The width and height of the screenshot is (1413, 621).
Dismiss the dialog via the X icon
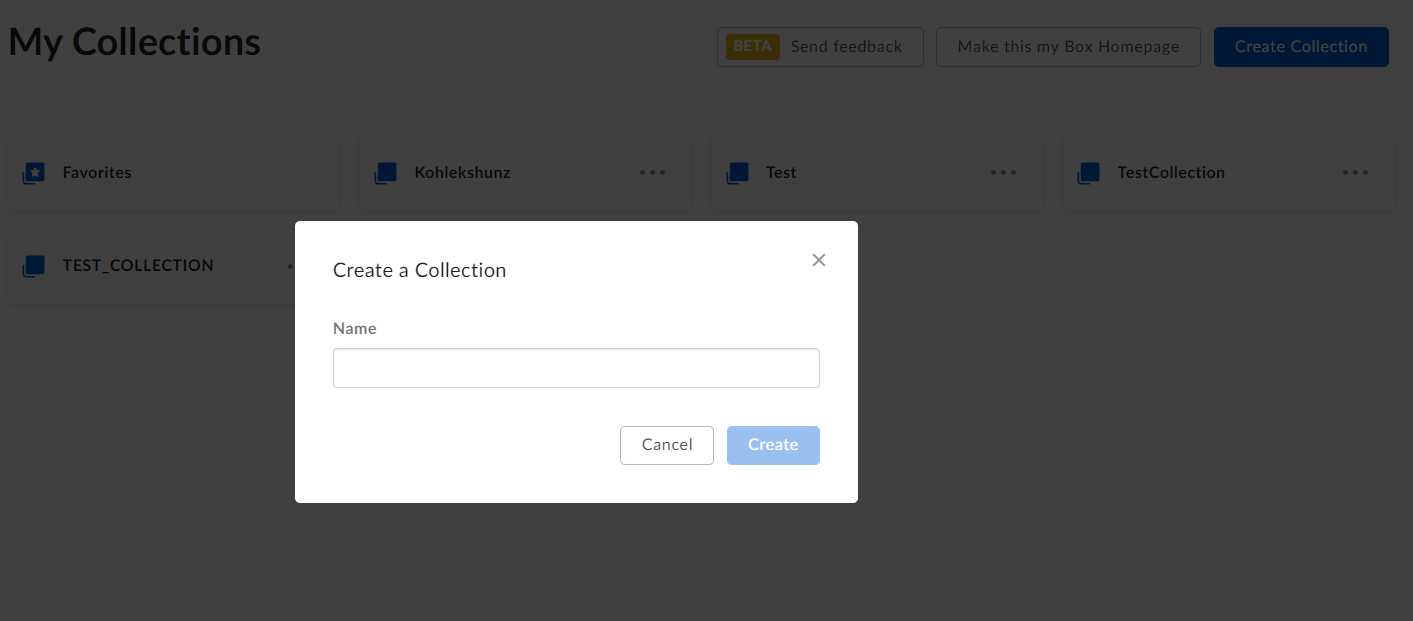coord(819,260)
